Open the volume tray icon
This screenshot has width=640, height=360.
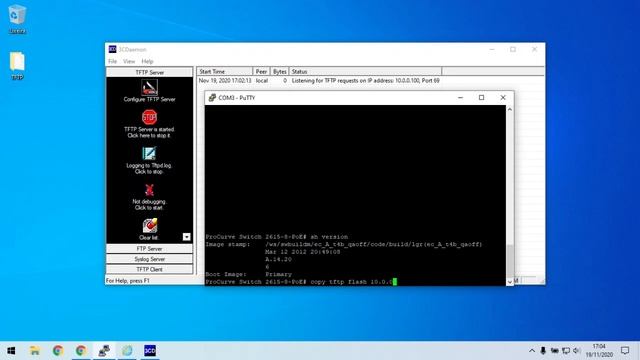pyautogui.click(x=576, y=351)
